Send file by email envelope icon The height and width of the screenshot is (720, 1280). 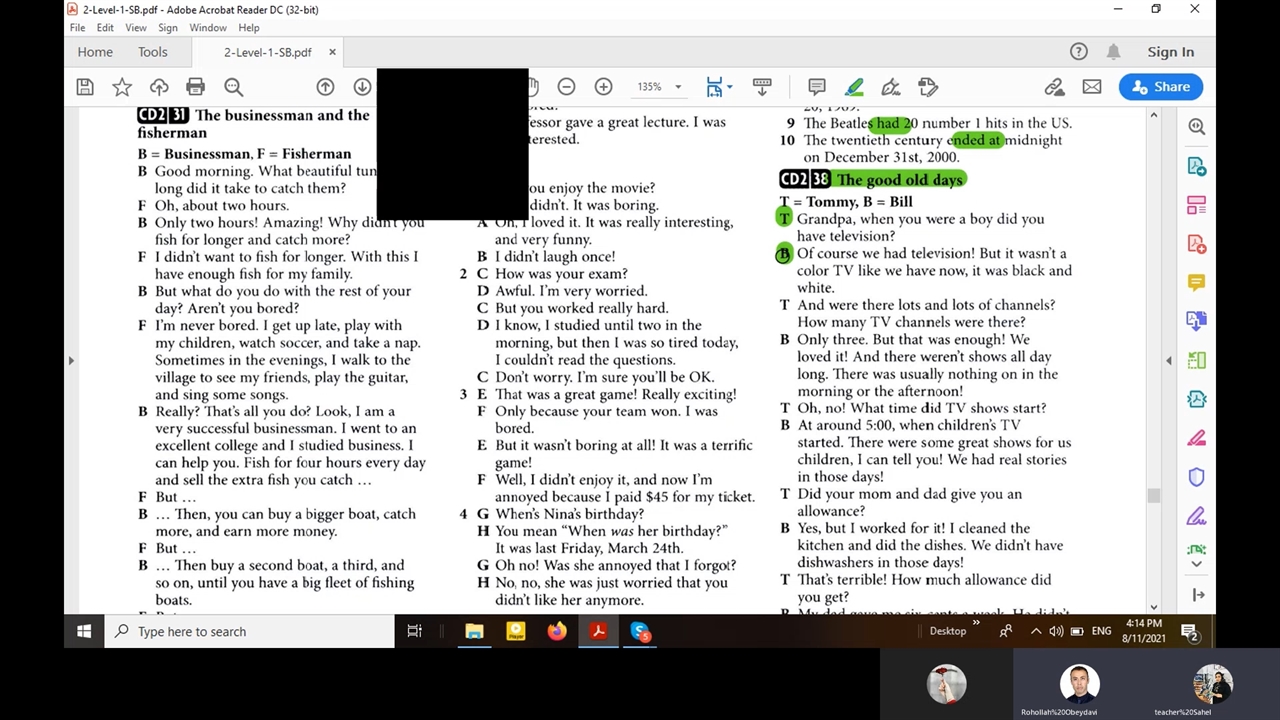coord(1092,87)
